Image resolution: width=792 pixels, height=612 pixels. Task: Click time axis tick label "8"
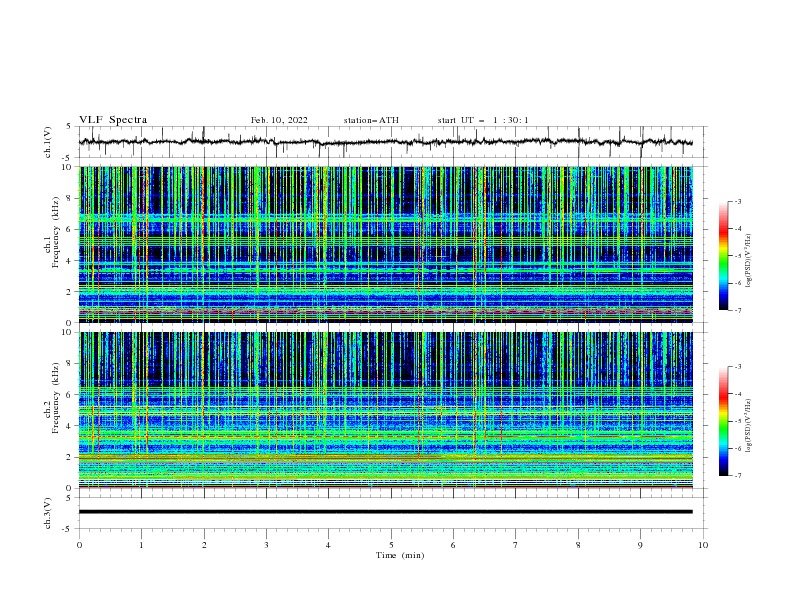coord(578,545)
